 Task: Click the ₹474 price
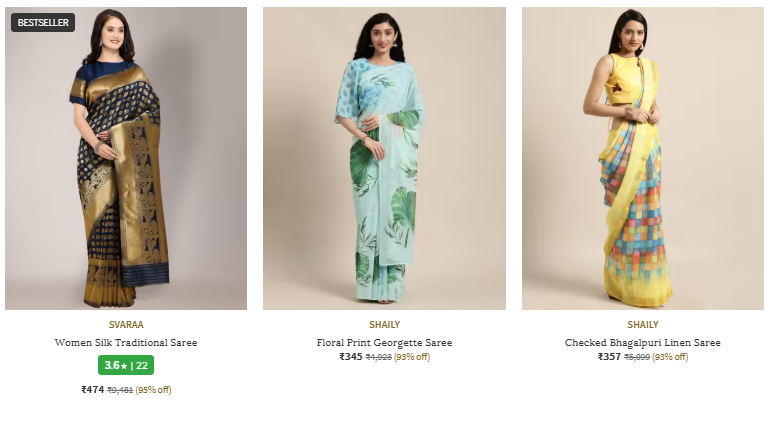click(93, 390)
